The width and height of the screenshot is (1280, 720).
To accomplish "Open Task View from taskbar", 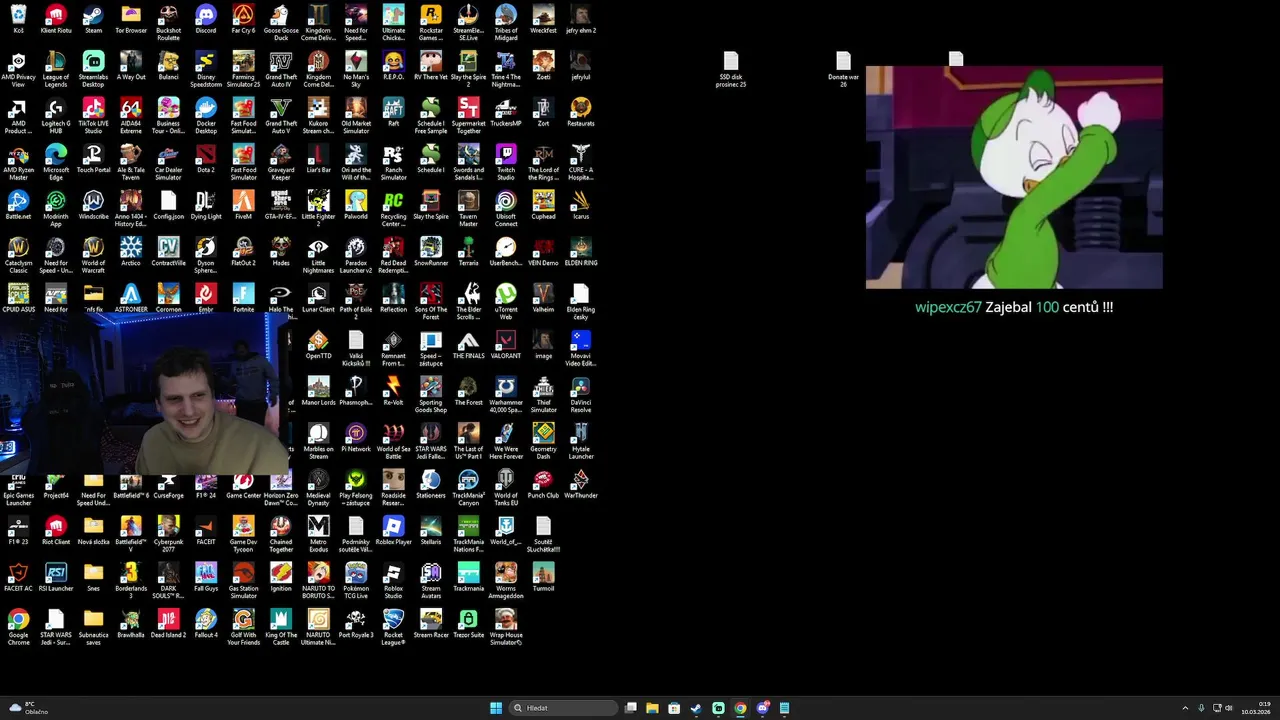I will point(630,708).
